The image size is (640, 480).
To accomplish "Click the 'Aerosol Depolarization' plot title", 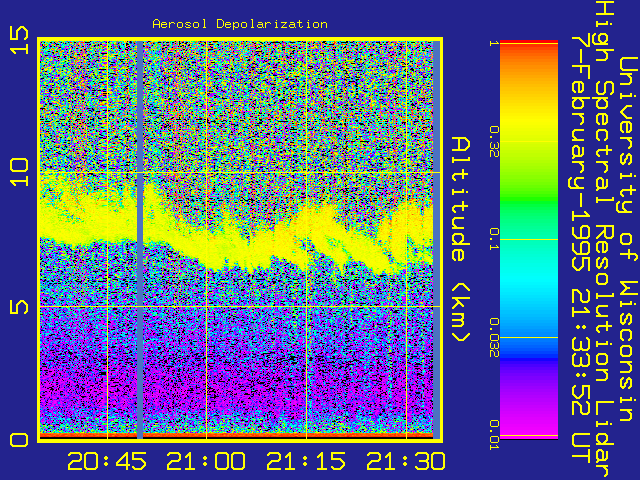I will (x=240, y=24).
